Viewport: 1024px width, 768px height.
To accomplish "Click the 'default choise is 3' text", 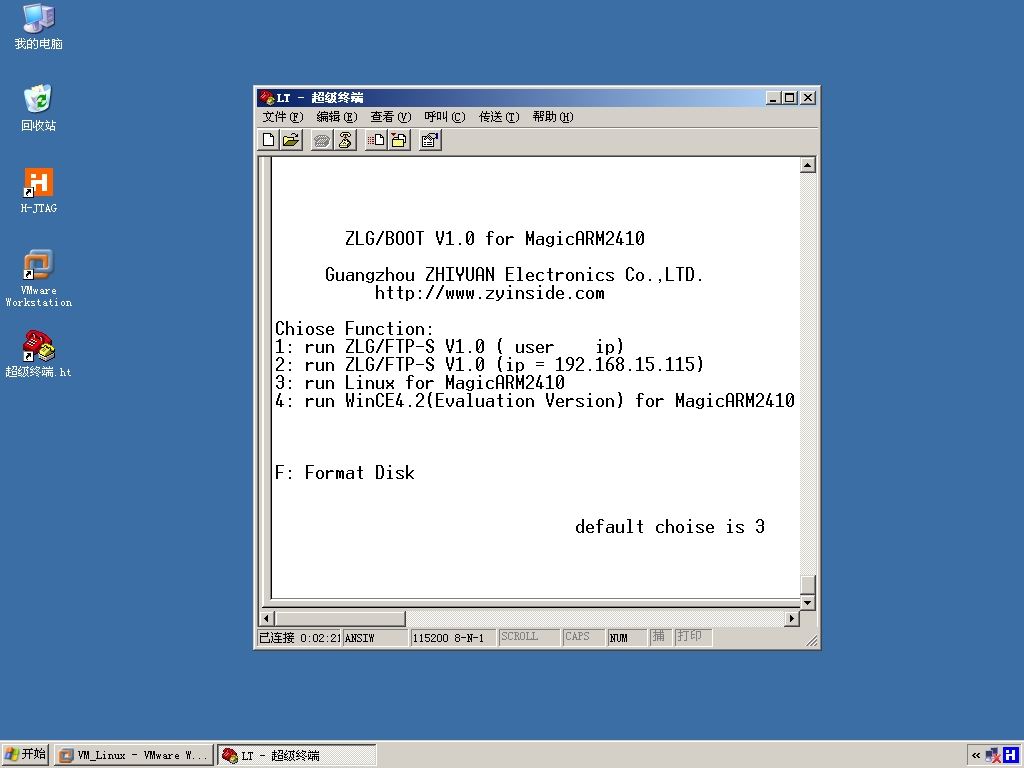I will [670, 526].
